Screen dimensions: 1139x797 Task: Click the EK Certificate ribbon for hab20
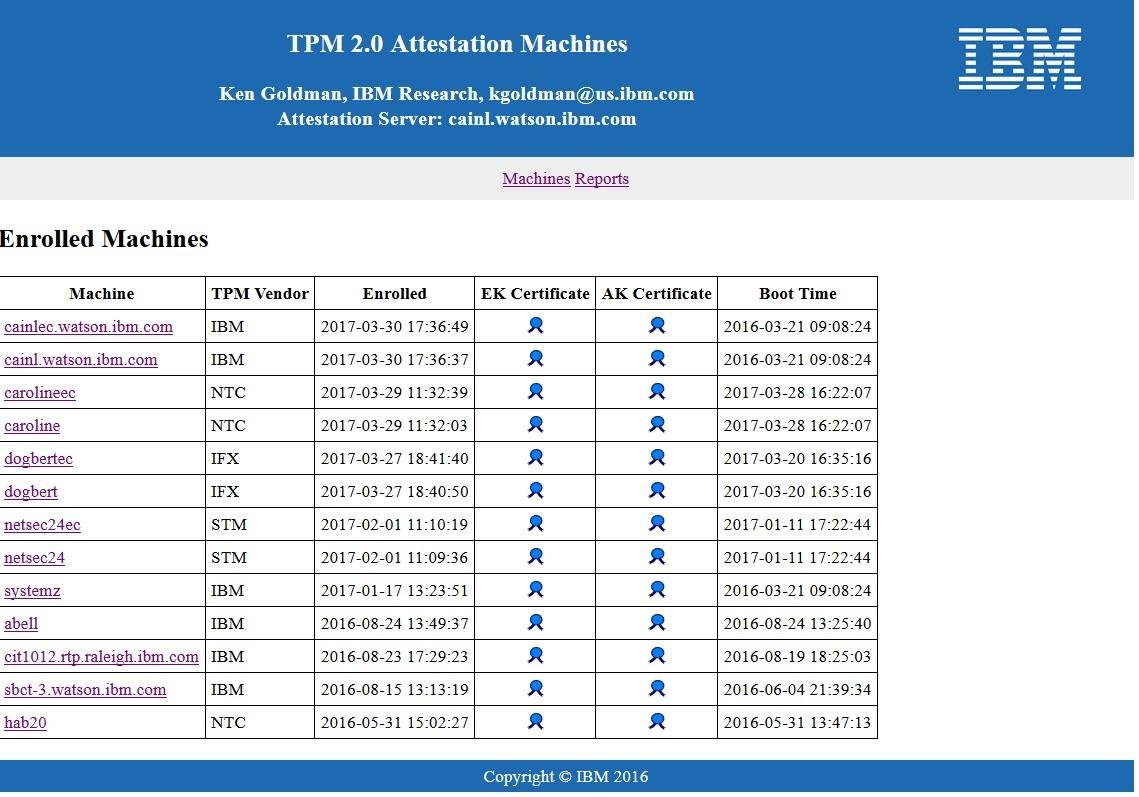click(x=535, y=721)
